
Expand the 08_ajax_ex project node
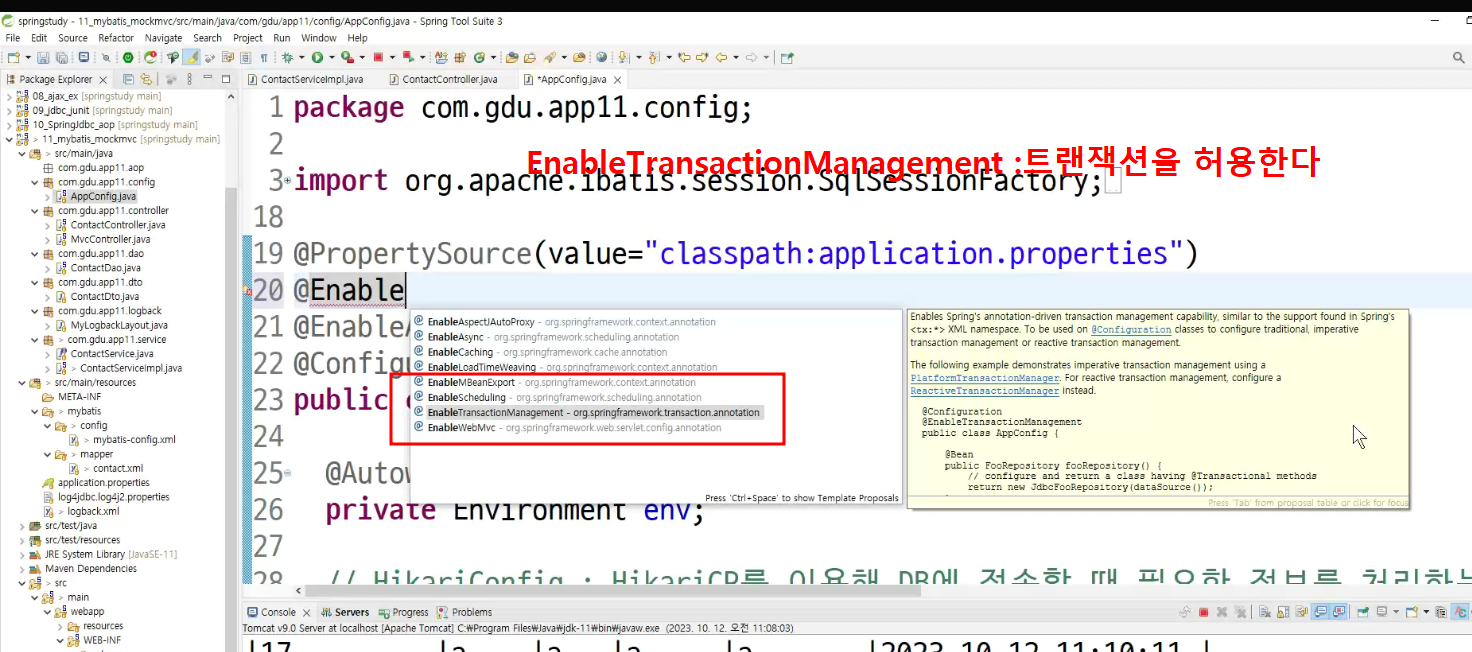tap(9, 97)
